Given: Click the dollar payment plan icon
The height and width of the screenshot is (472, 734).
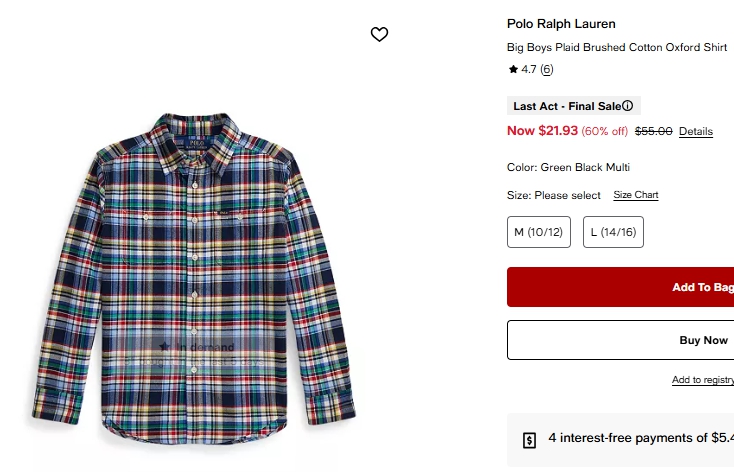Looking at the screenshot, I should click(530, 440).
